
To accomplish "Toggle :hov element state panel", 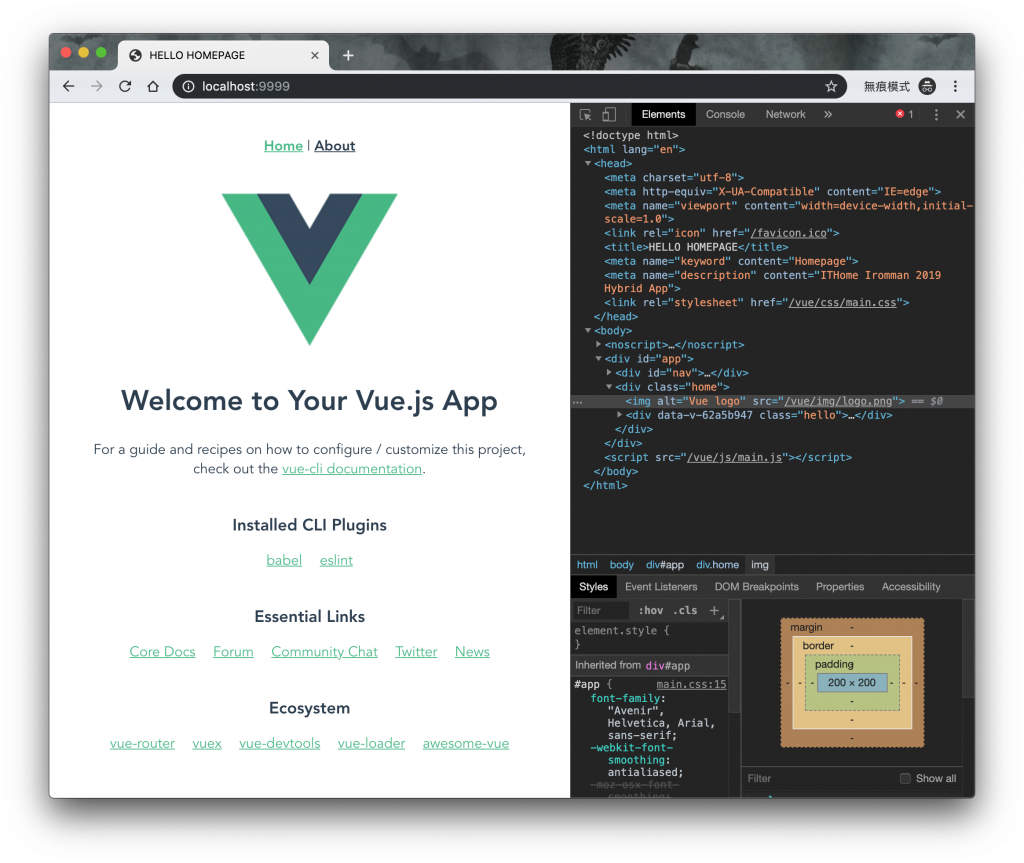I will click(x=650, y=610).
